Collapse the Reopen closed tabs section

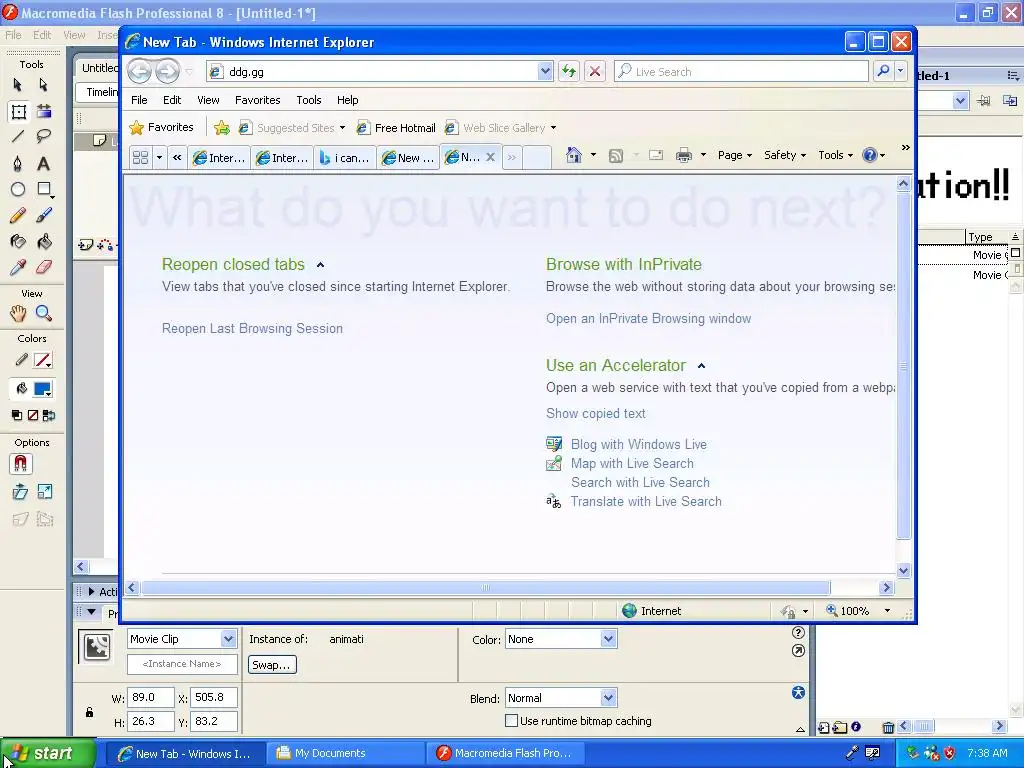320,265
